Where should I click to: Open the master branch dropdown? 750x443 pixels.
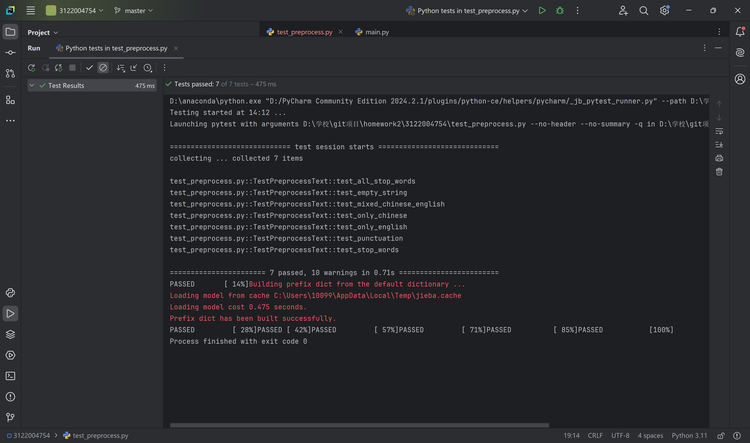coord(133,11)
